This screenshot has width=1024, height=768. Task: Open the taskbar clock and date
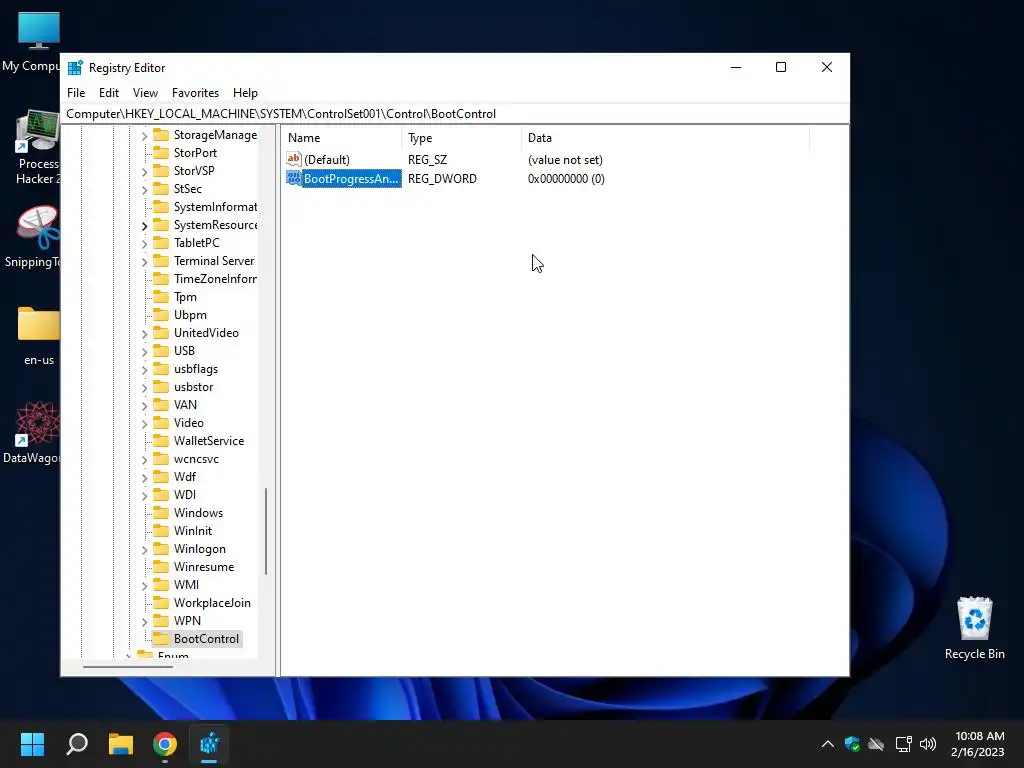[x=978, y=744]
